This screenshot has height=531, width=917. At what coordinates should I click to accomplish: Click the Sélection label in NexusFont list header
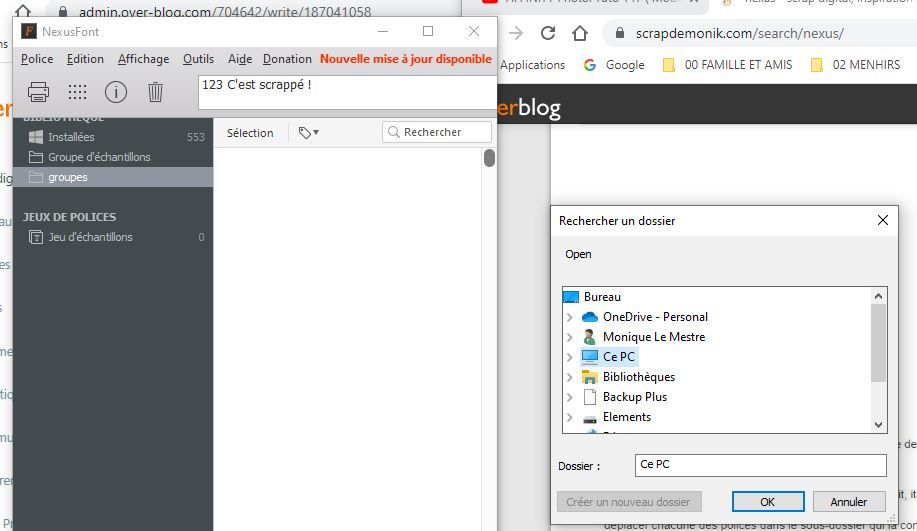coord(250,133)
